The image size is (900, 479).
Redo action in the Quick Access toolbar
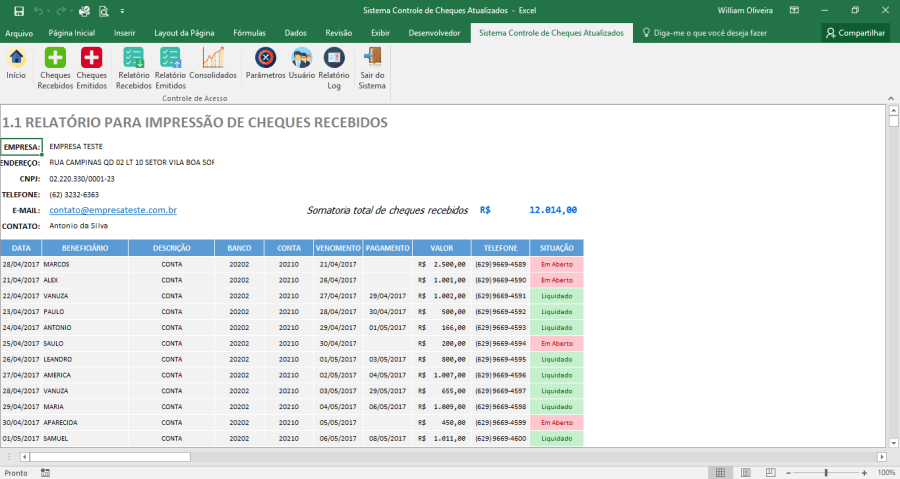pos(61,10)
